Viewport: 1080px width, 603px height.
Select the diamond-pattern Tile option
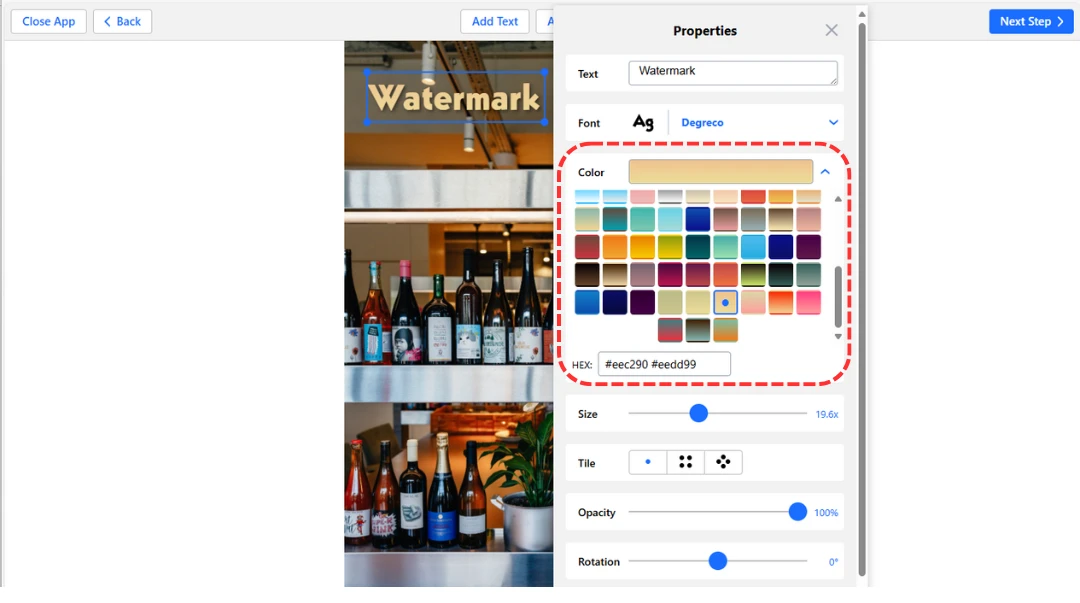pyautogui.click(x=723, y=462)
